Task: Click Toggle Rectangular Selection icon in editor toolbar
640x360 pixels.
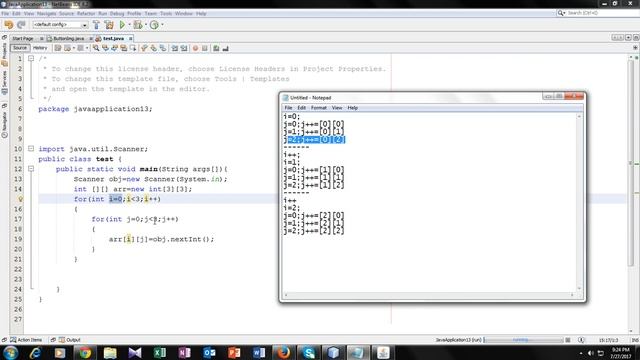Action: coord(133,48)
